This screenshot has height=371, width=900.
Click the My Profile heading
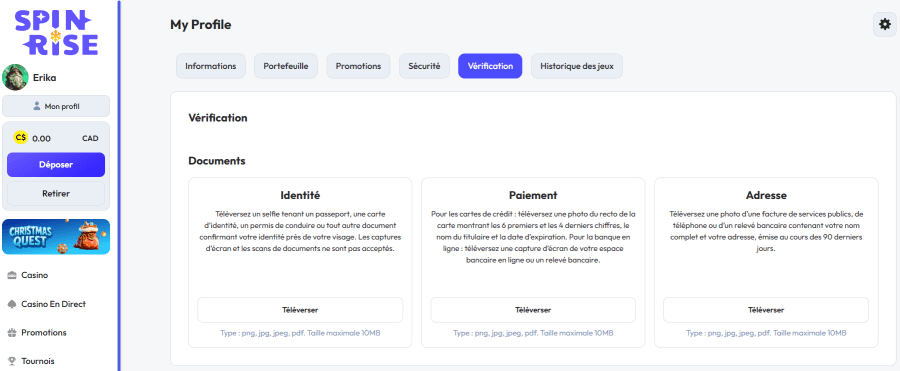[x=201, y=25]
